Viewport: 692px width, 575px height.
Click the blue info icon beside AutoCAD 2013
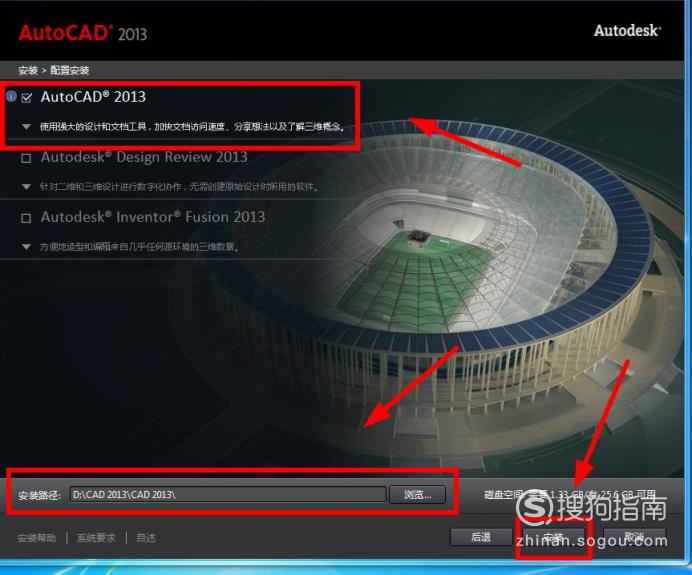click(x=11, y=96)
